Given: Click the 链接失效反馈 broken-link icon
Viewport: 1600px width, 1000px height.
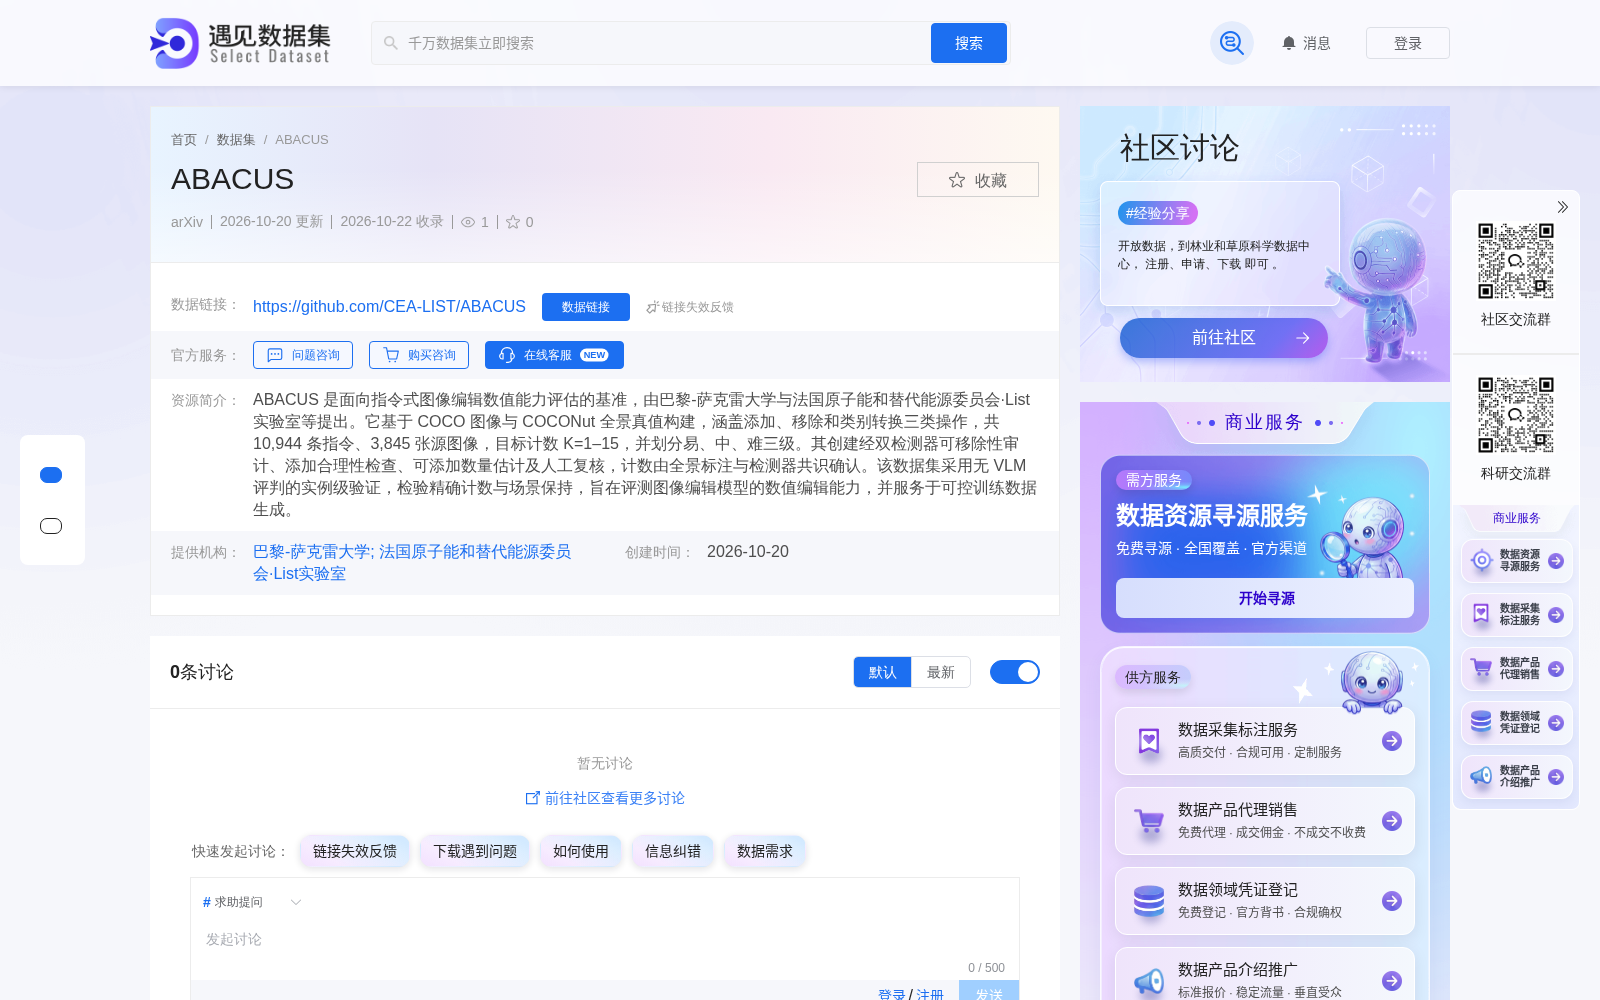Looking at the screenshot, I should 652,307.
